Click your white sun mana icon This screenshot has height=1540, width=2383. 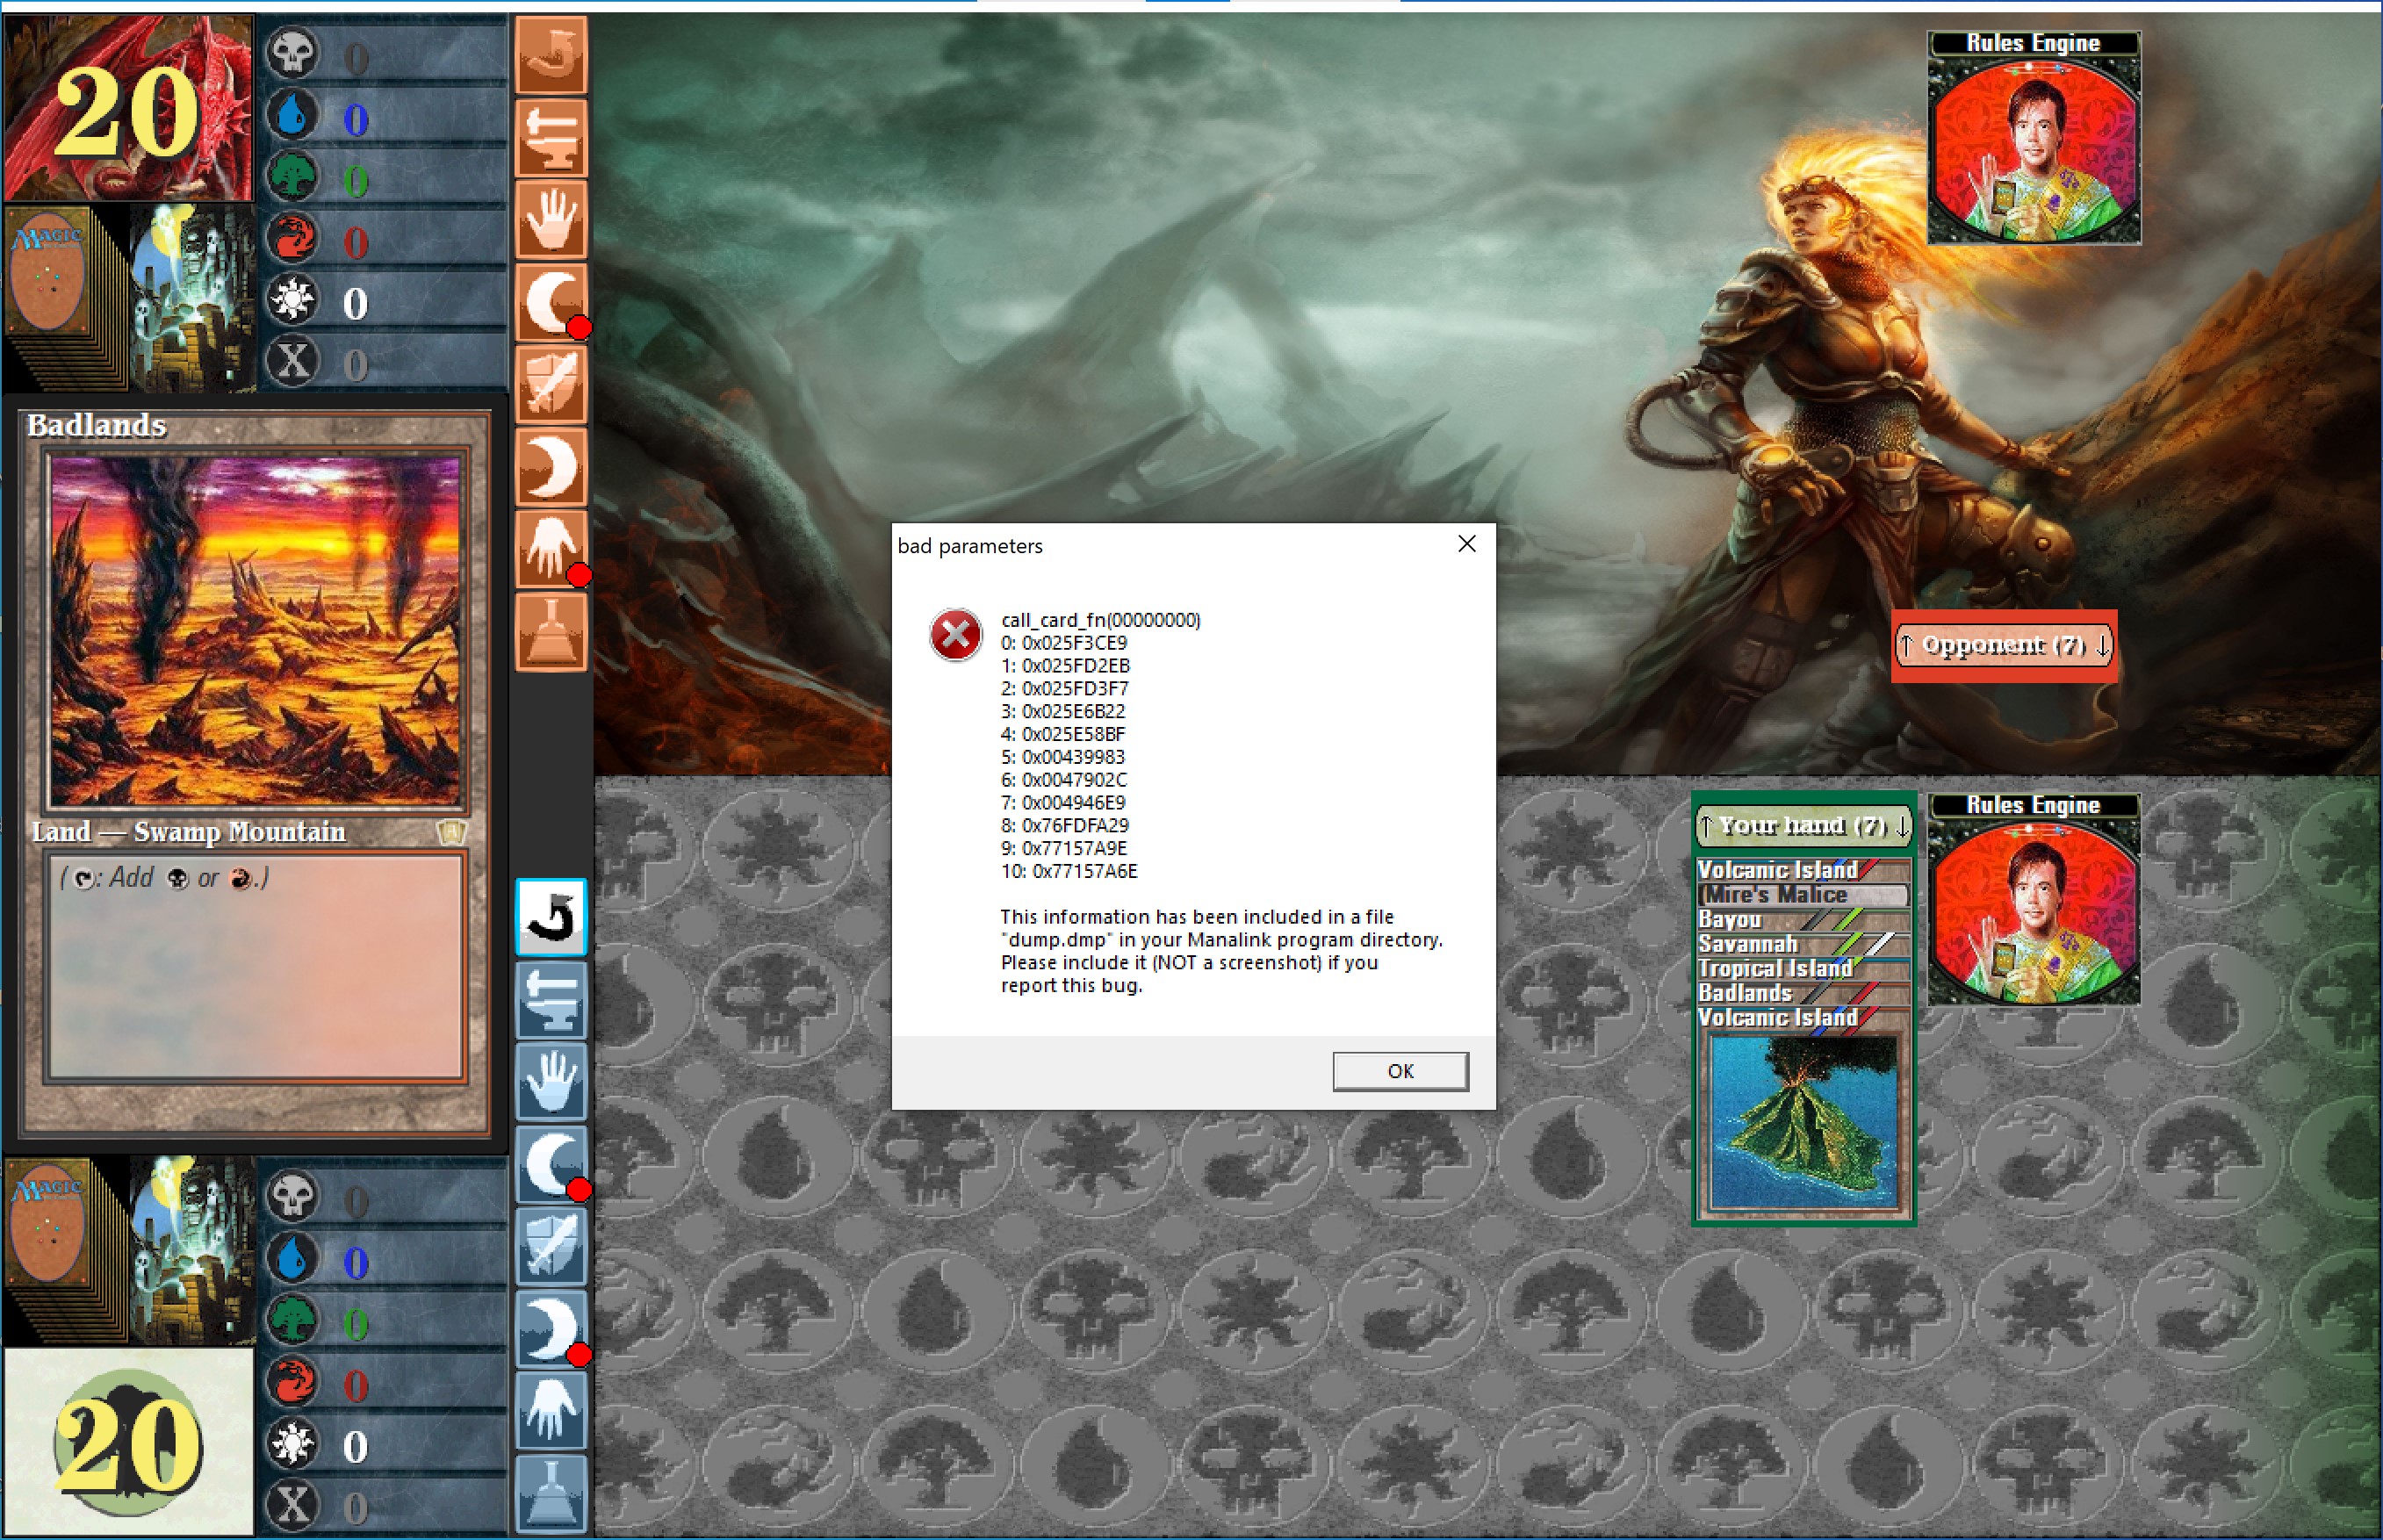tap(293, 1443)
